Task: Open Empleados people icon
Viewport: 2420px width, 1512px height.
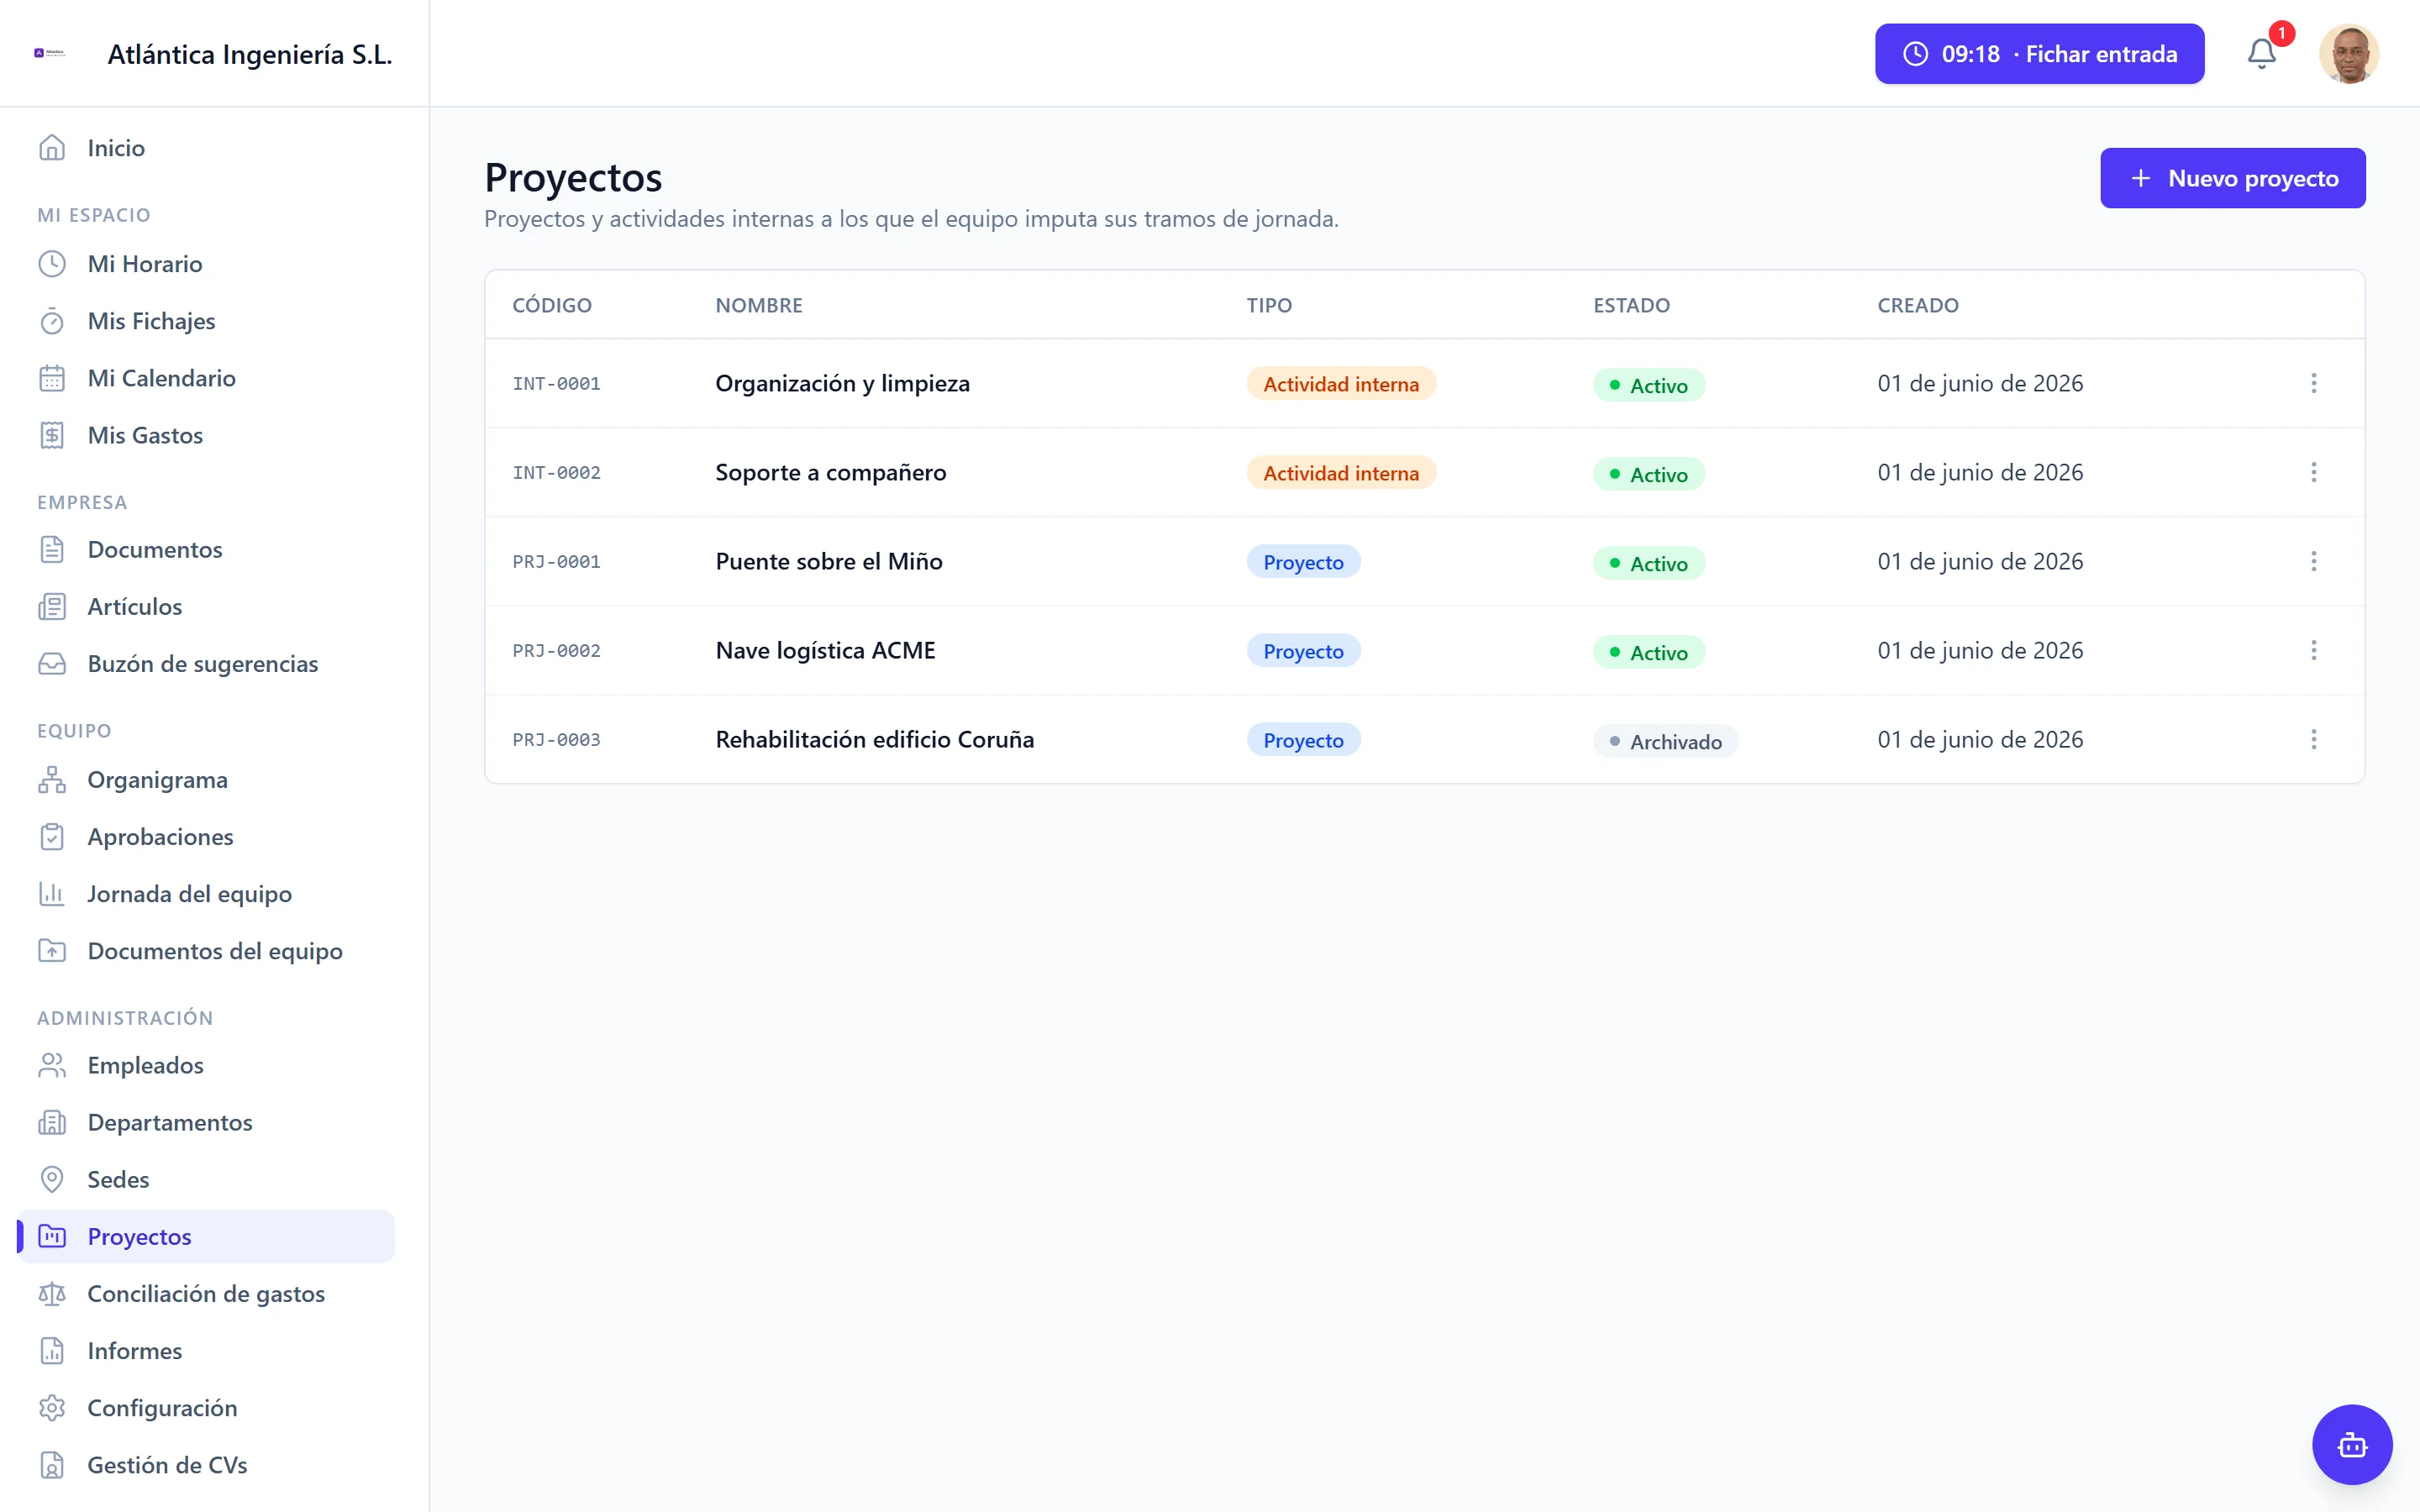Action: (x=52, y=1065)
